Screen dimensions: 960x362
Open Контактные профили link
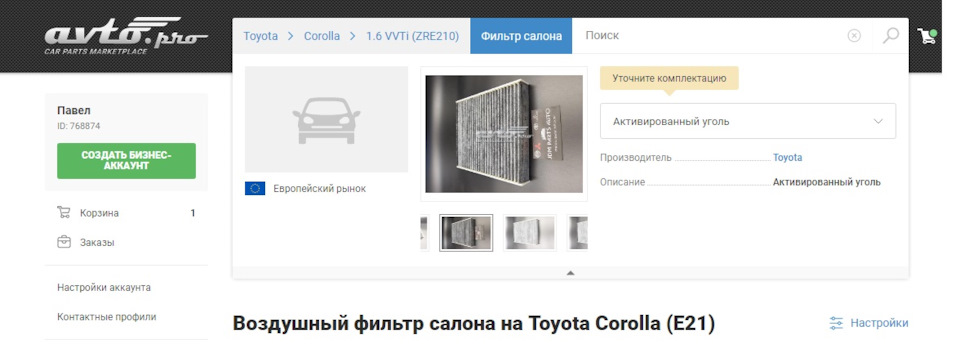[107, 317]
